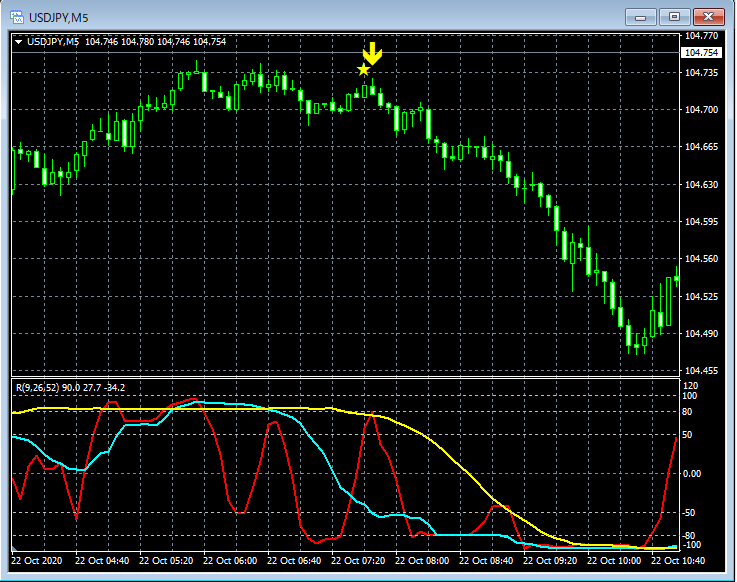Click indicator scale value 50
Image resolution: width=737 pixels, height=582 pixels.
click(x=687, y=434)
